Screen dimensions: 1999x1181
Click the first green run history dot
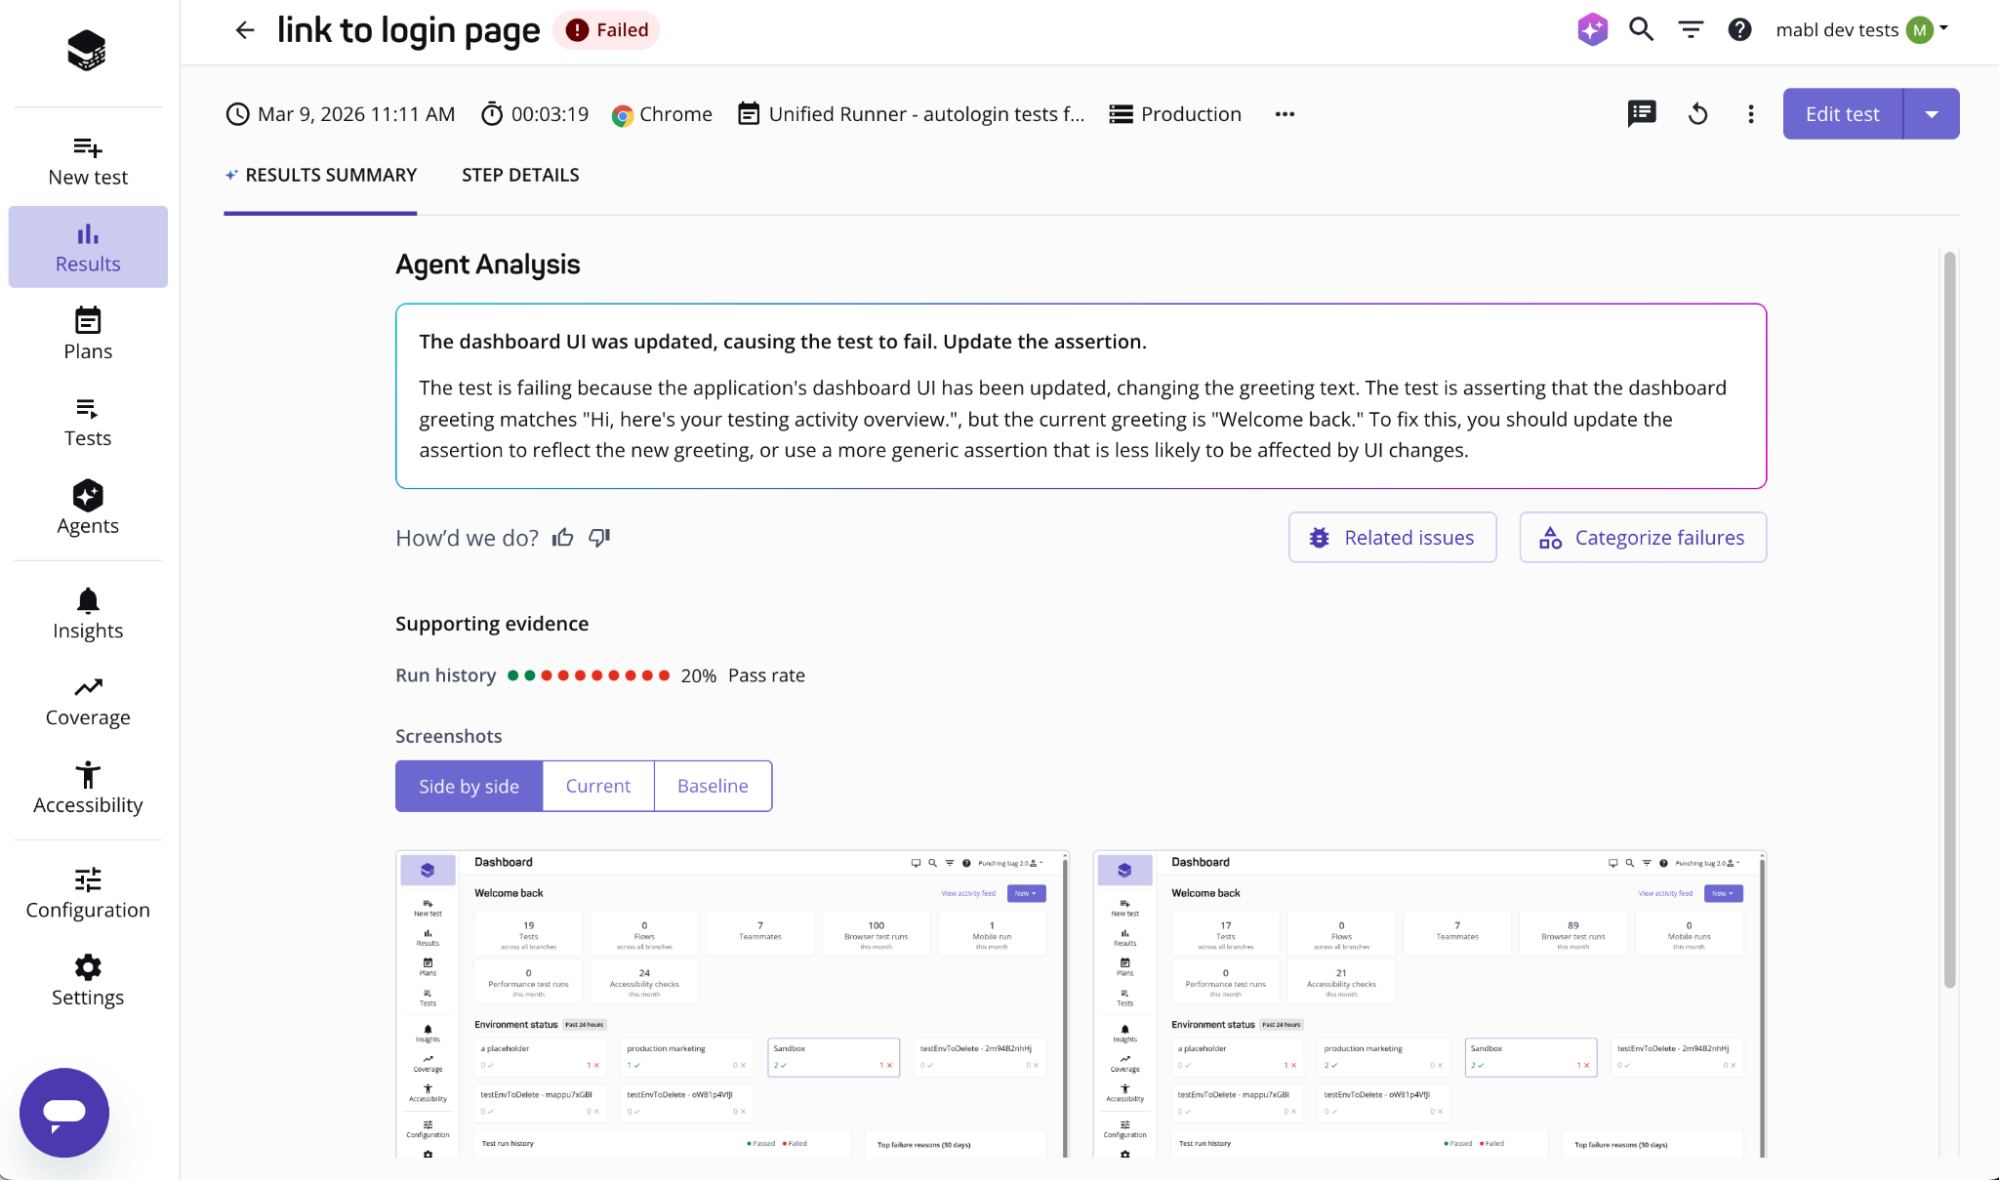point(513,676)
